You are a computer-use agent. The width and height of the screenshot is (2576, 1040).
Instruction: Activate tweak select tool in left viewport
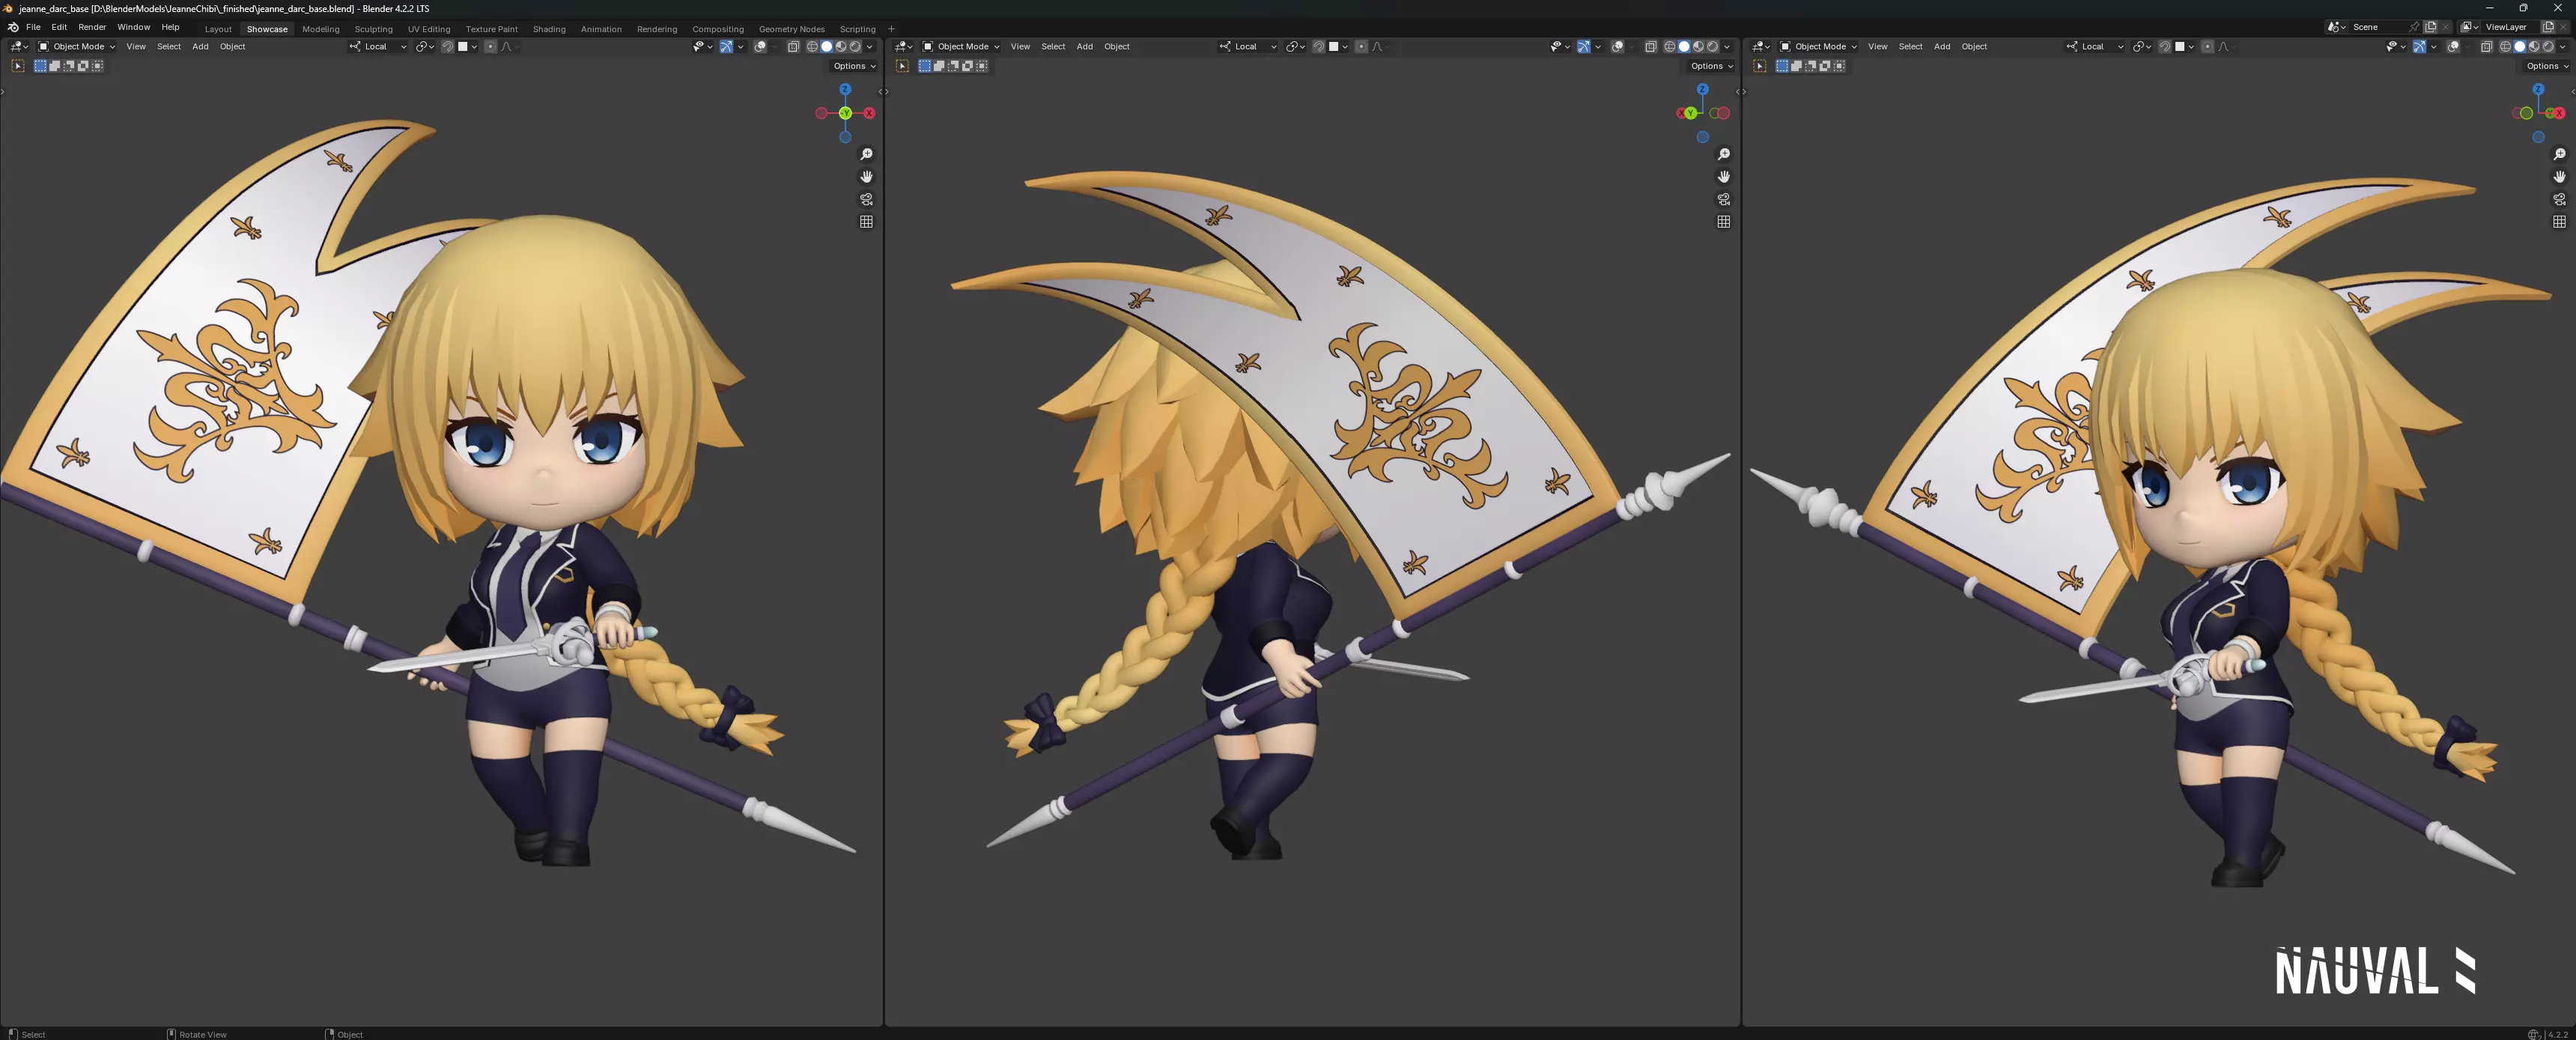(x=17, y=66)
